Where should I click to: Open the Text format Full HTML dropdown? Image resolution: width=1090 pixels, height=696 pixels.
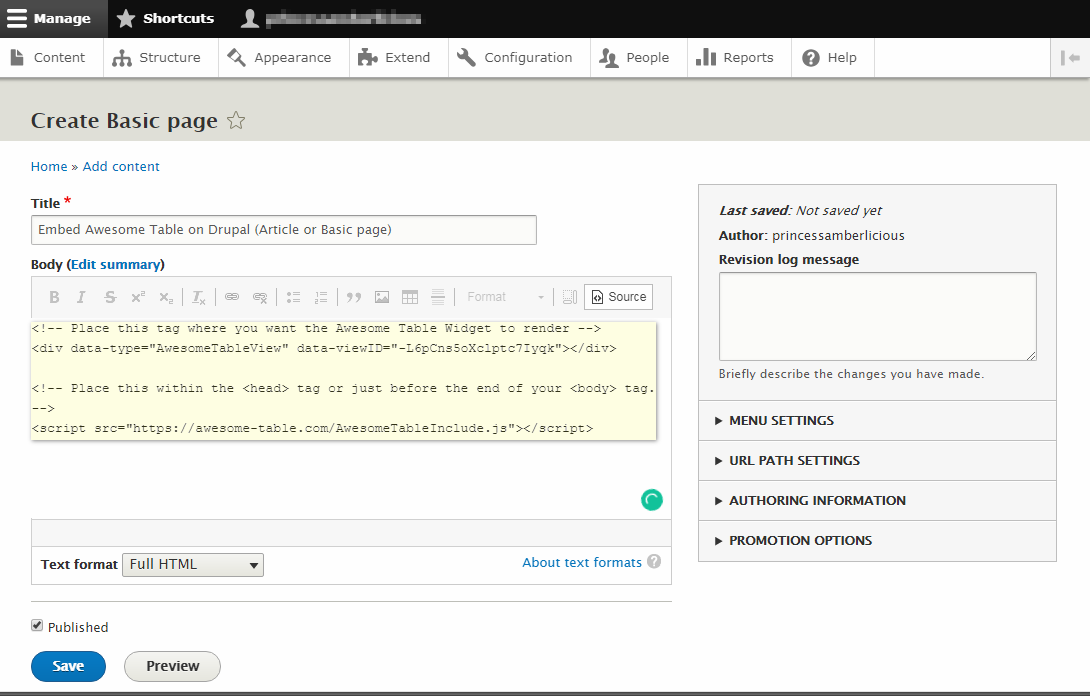tap(193, 565)
